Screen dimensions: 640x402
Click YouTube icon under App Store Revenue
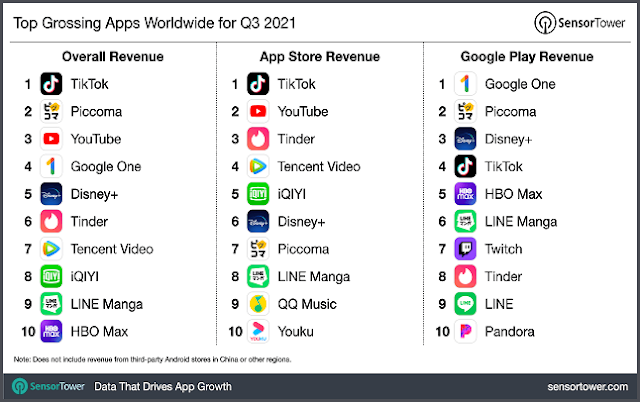coord(258,111)
